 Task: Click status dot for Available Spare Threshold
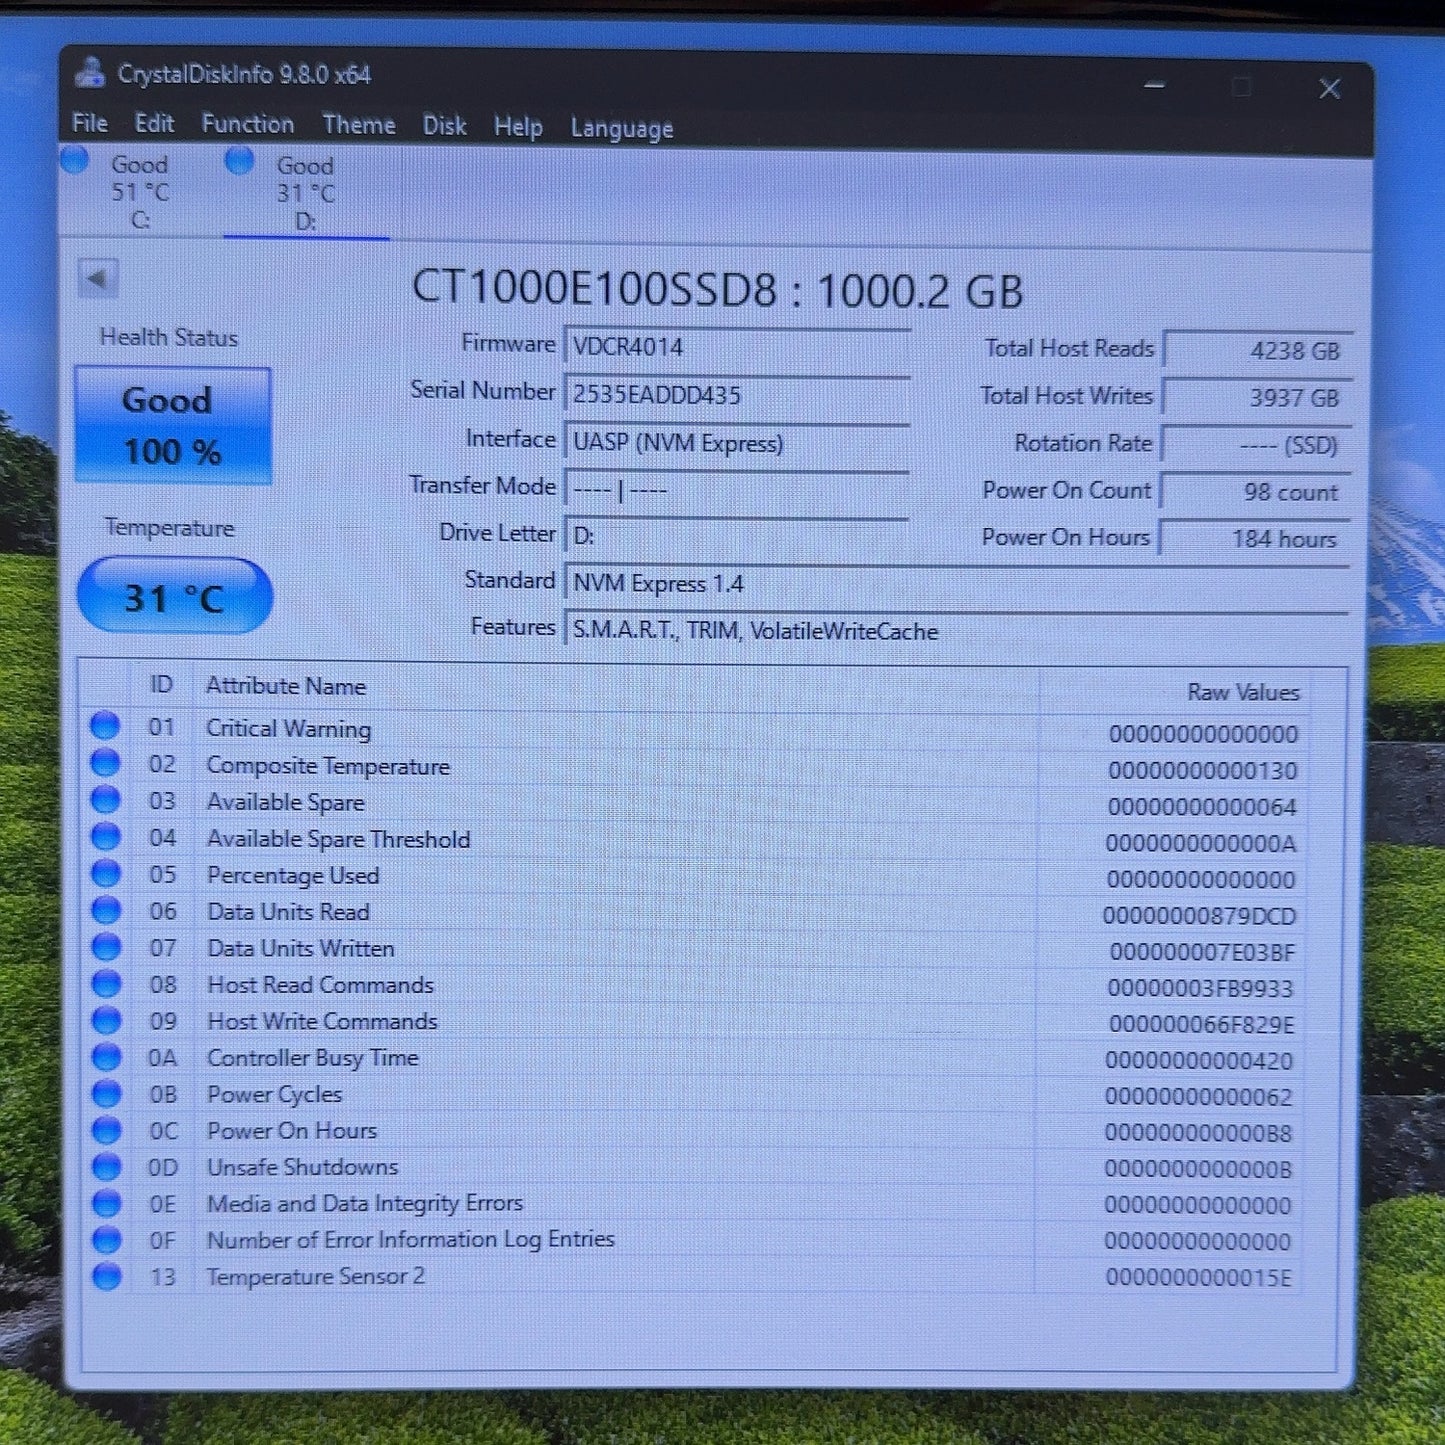105,836
